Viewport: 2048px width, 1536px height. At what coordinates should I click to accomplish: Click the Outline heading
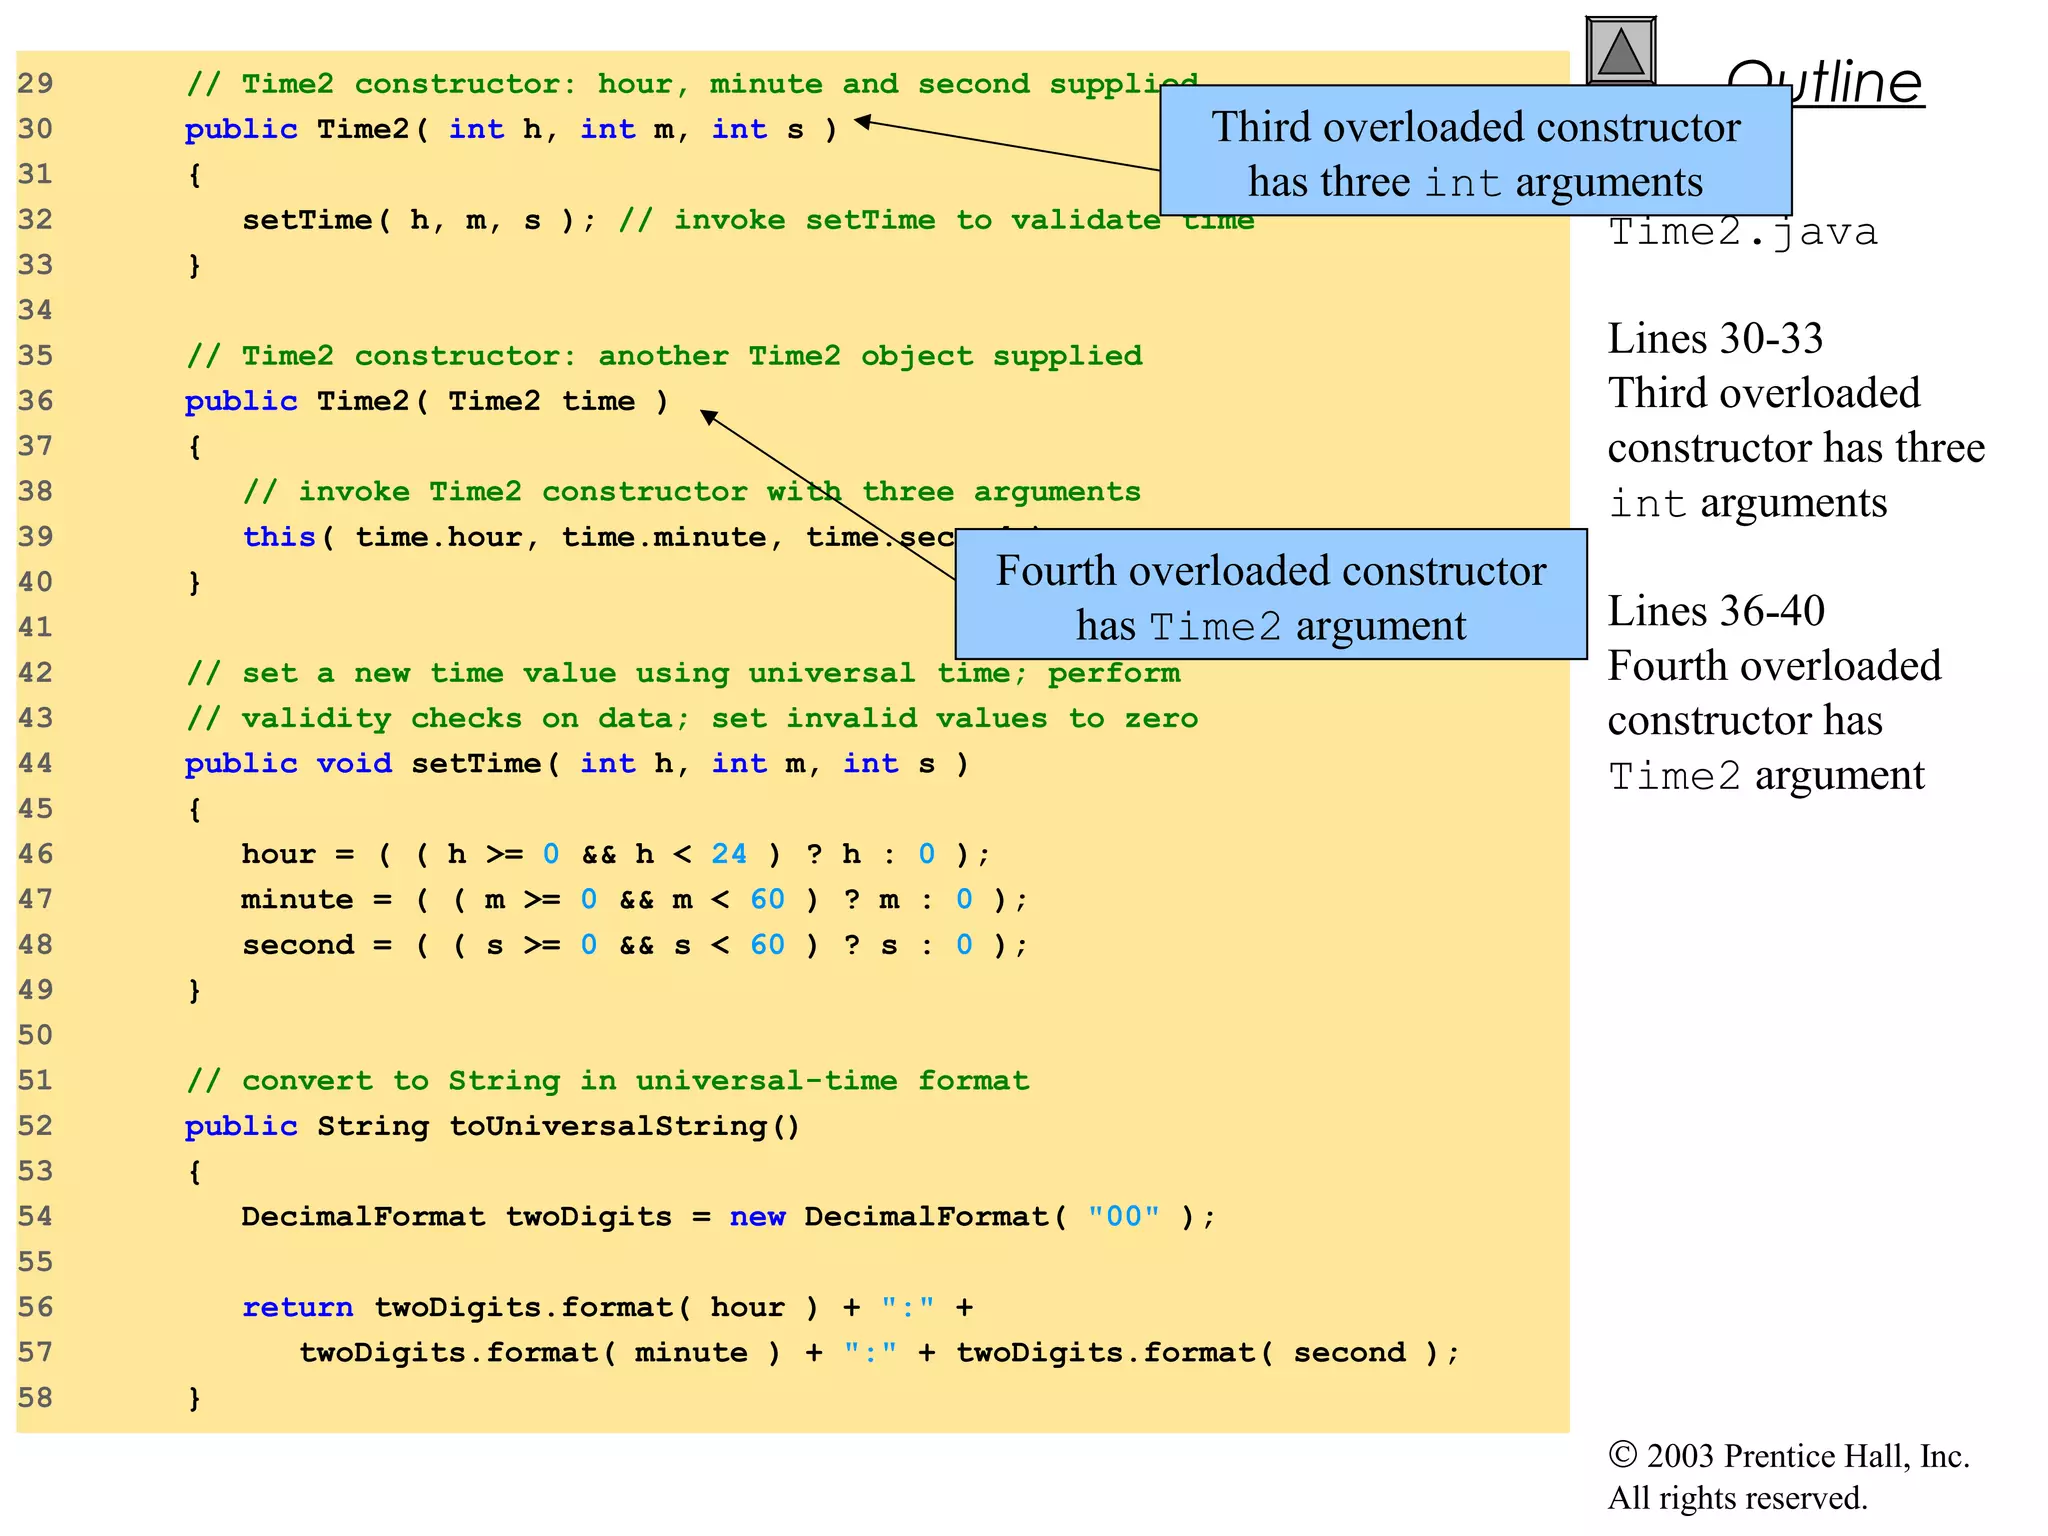(1826, 81)
